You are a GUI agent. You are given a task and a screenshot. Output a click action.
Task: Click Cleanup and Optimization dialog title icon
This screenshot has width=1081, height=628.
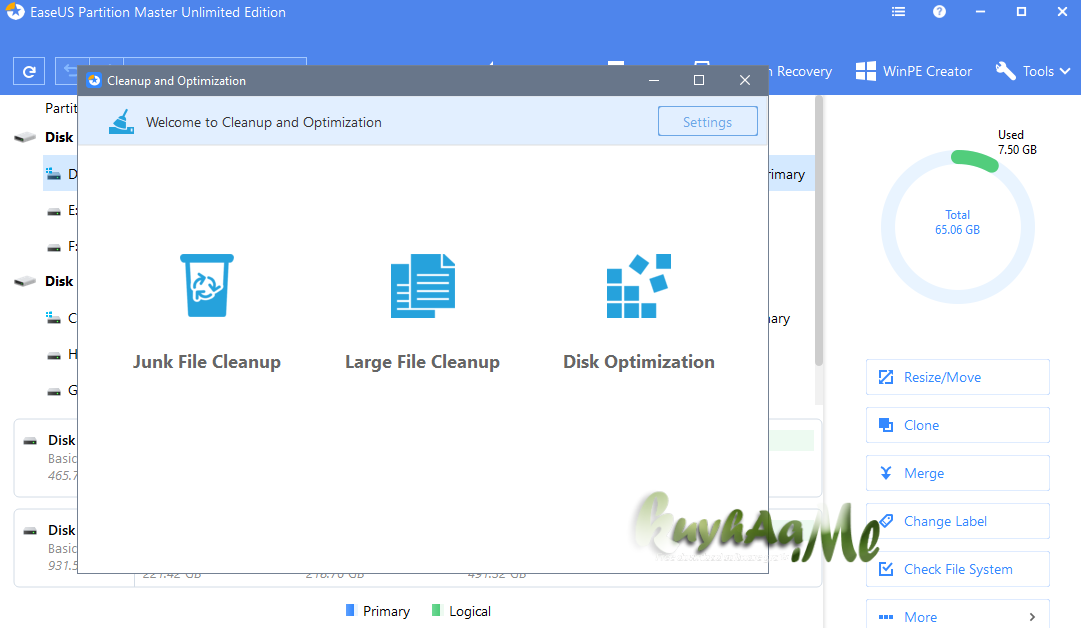point(94,81)
